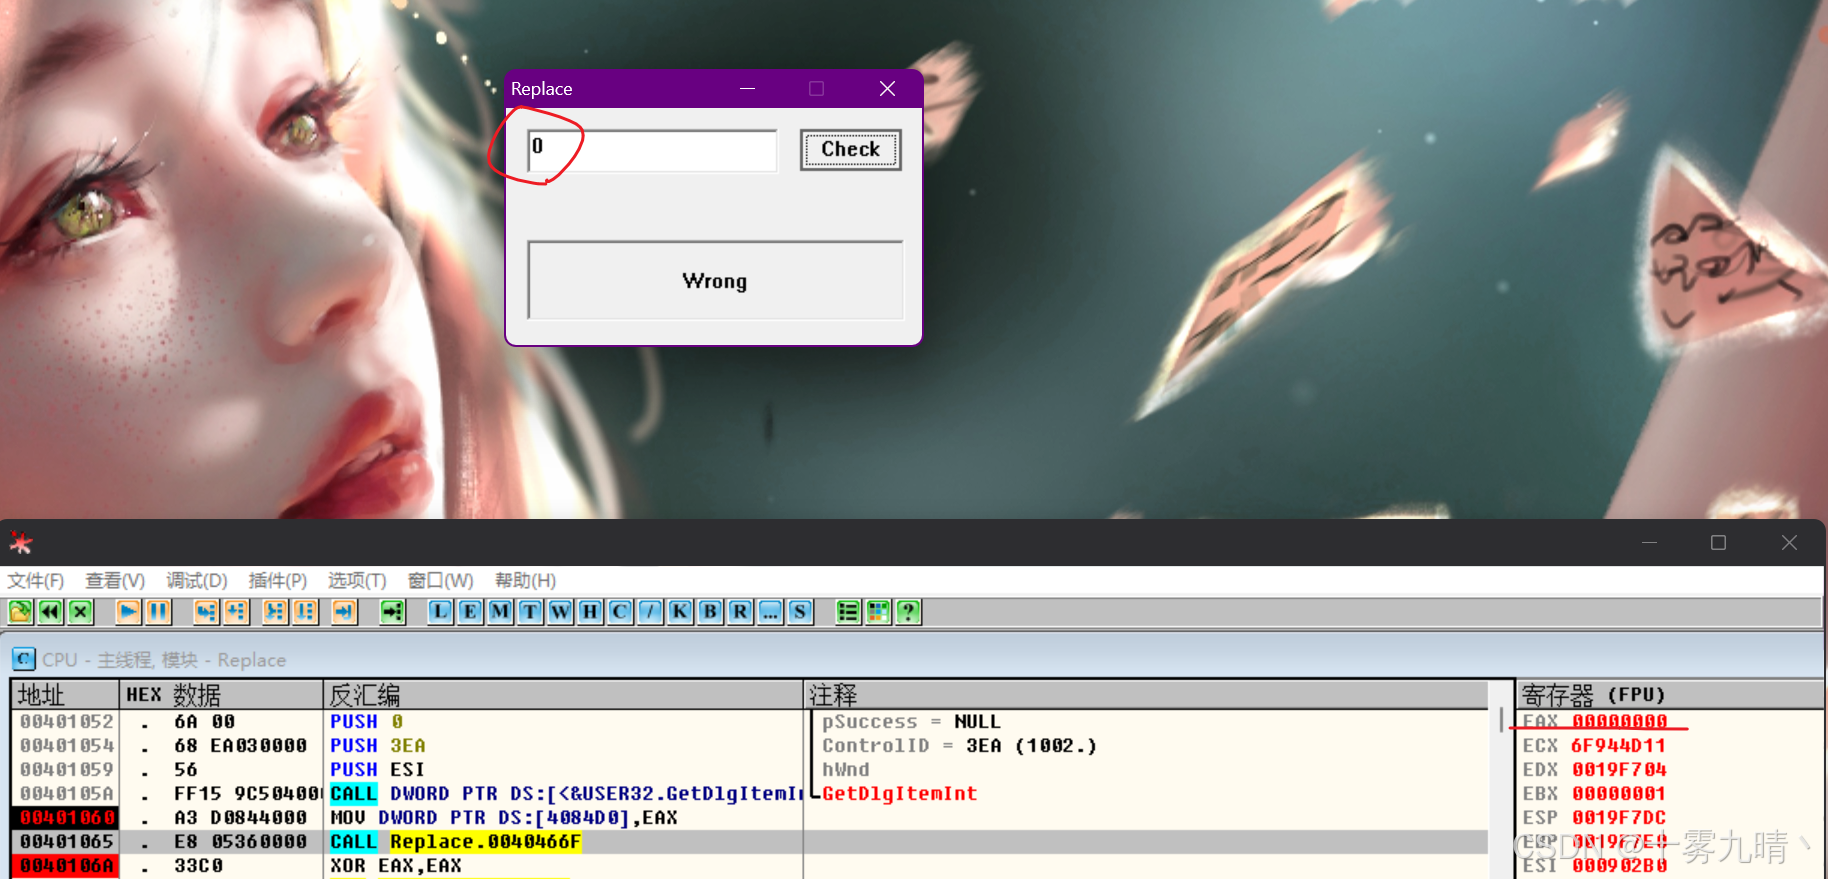This screenshot has height=879, width=1828.
Task: Open the CPU window with the C icon
Action: [x=620, y=612]
